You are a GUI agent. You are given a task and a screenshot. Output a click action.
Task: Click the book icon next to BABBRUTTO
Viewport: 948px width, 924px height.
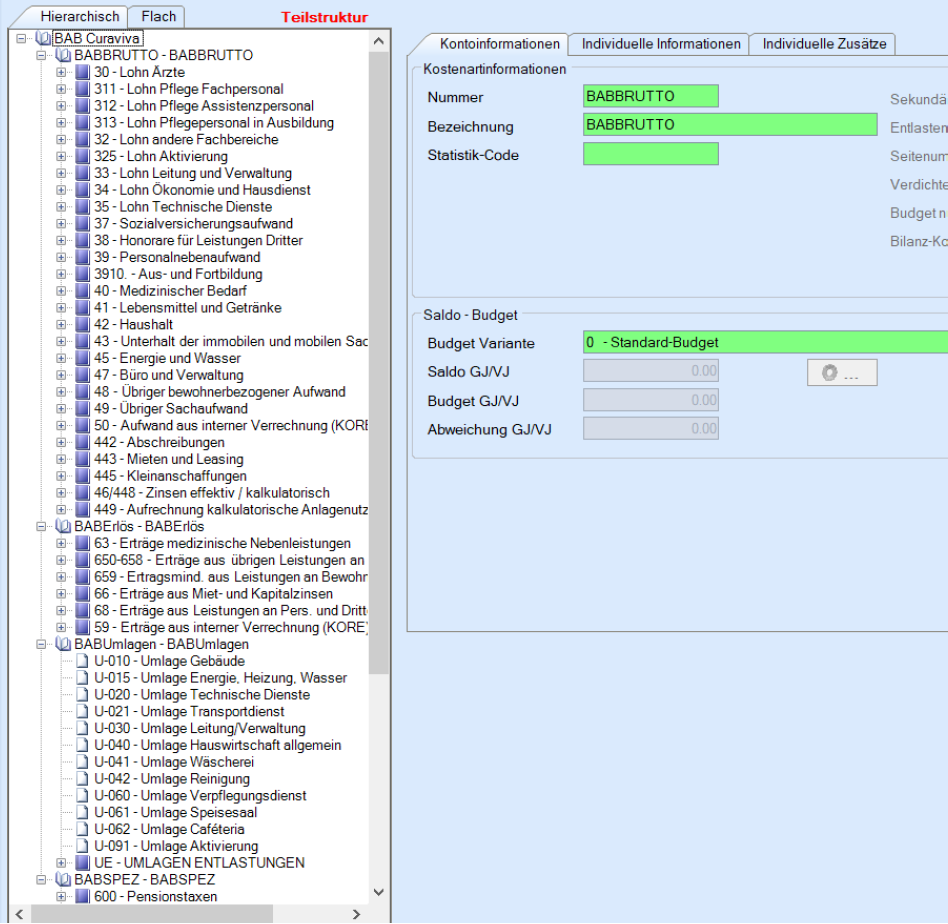[x=63, y=56]
